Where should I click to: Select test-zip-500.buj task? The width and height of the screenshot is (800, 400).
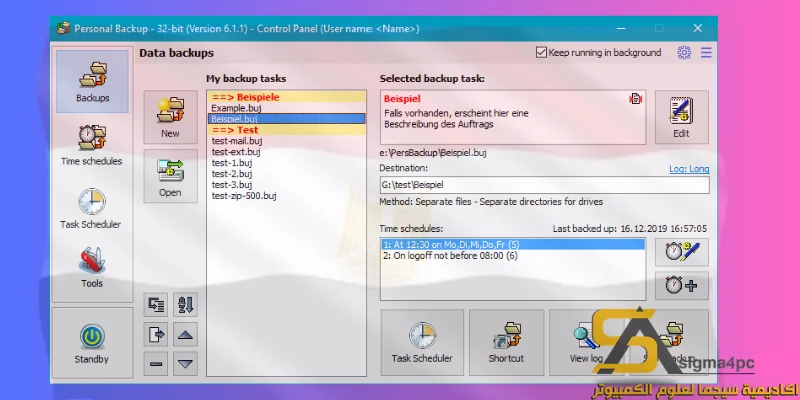[286, 196]
